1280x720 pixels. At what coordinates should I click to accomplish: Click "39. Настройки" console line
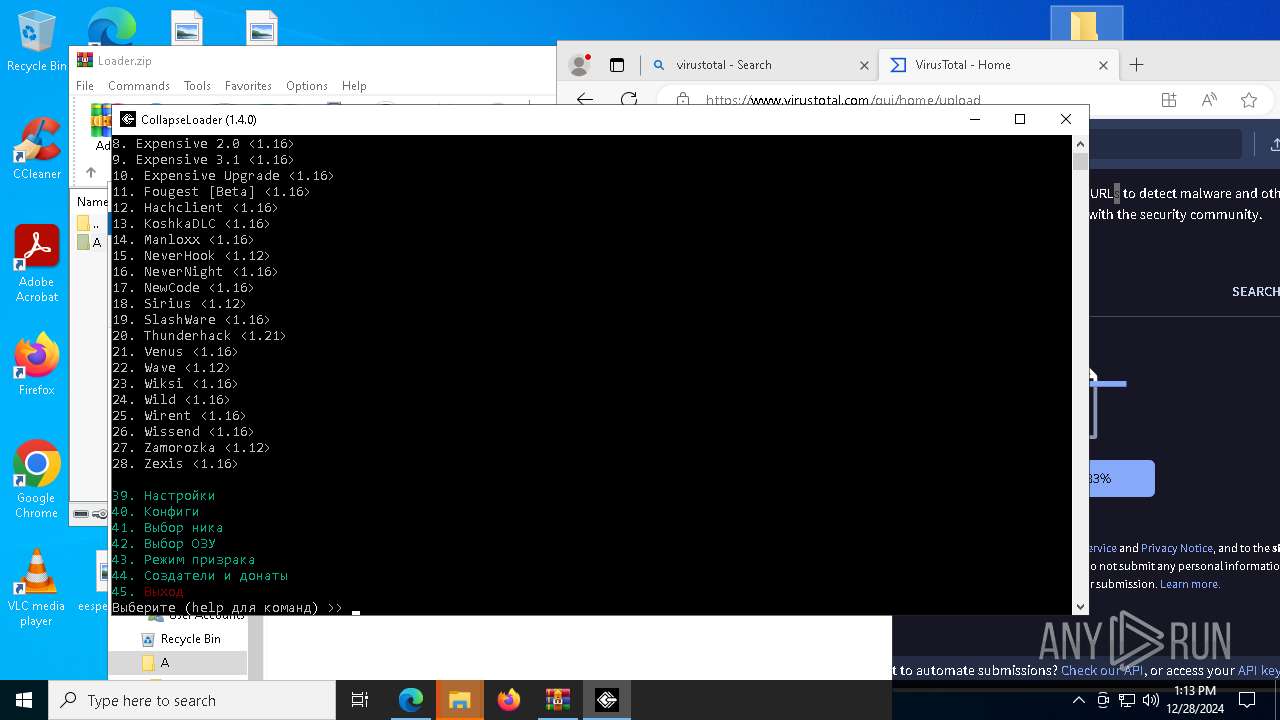[163, 496]
